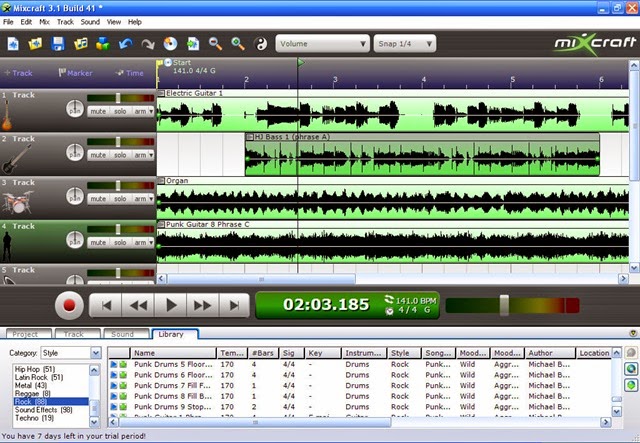Viewport: 640px width, 443px height.
Task: Open the Sound menu
Action: click(x=90, y=22)
